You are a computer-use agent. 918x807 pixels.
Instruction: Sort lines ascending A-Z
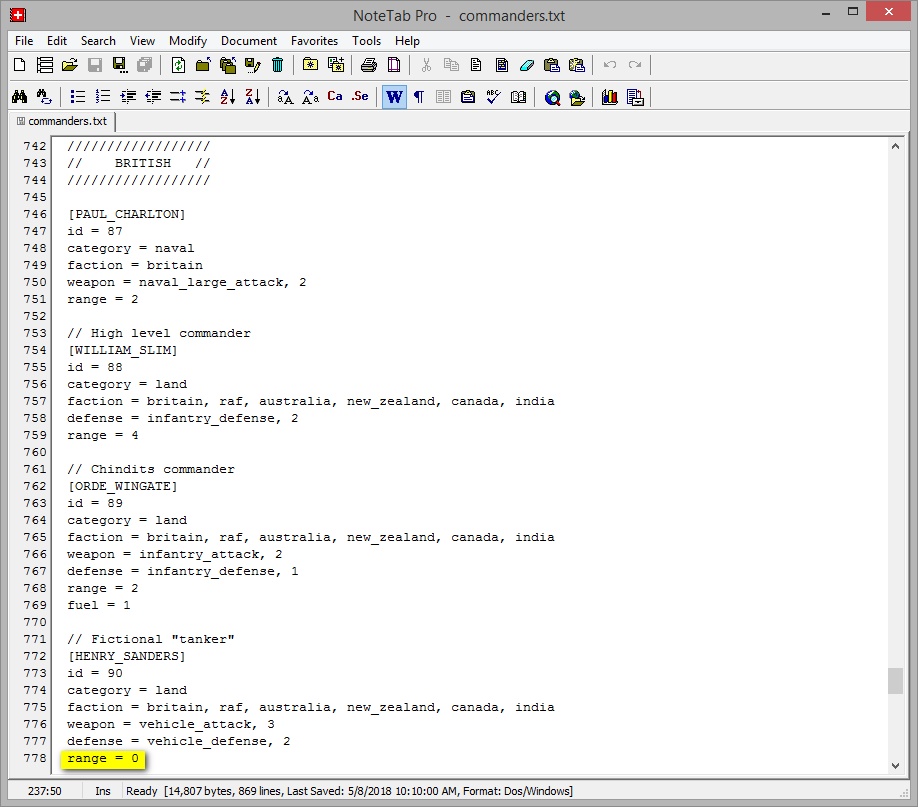pyautogui.click(x=227, y=97)
